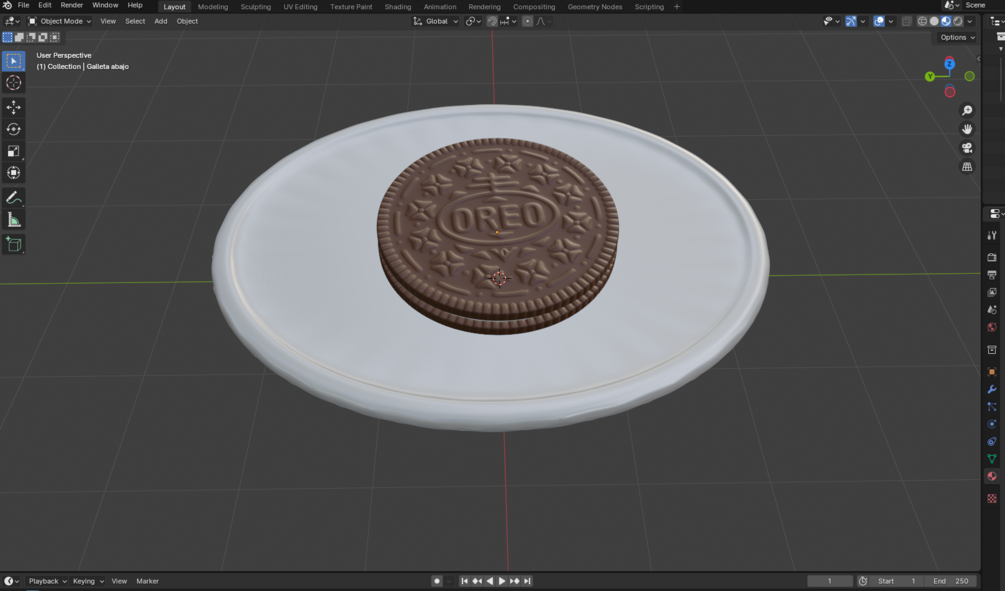Viewport: 1005px width, 591px height.
Task: Open the Render menu
Action: pyautogui.click(x=70, y=5)
